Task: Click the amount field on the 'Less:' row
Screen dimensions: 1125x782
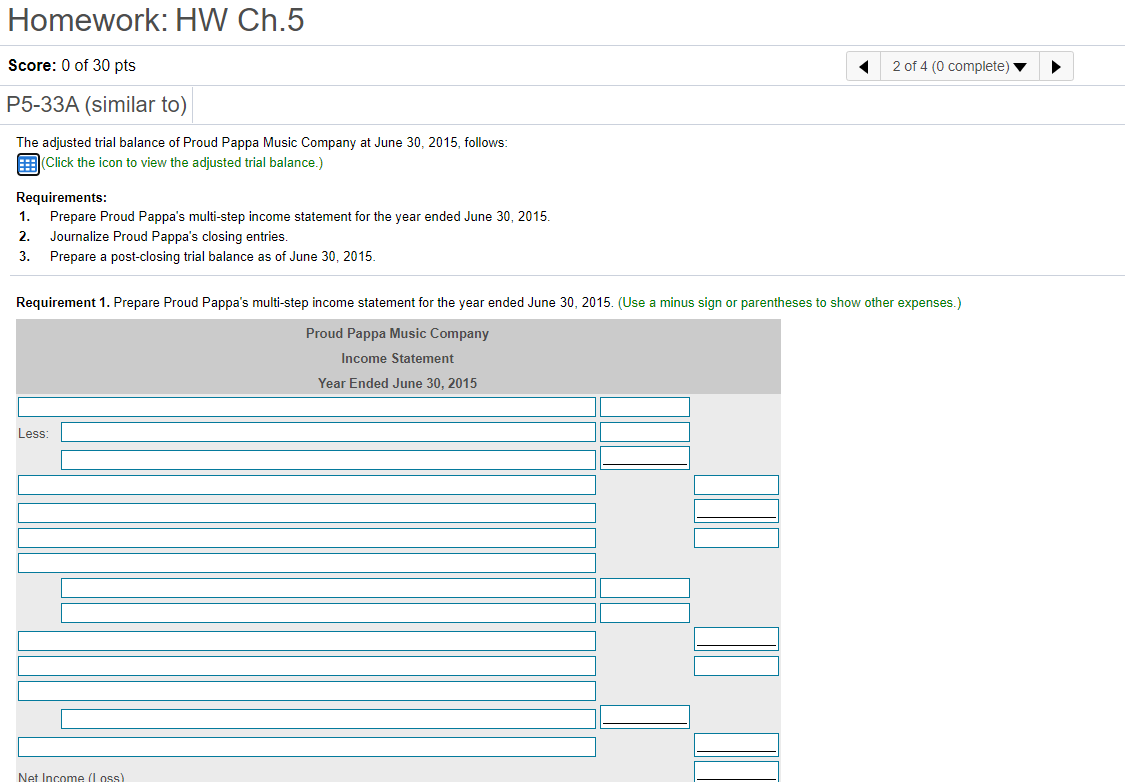Action: [644, 432]
